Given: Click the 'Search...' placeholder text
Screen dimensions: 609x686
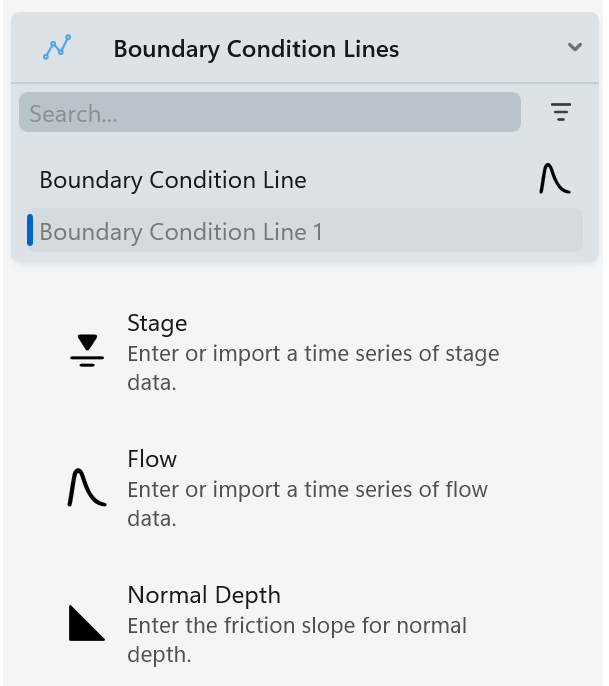Looking at the screenshot, I should coord(73,114).
